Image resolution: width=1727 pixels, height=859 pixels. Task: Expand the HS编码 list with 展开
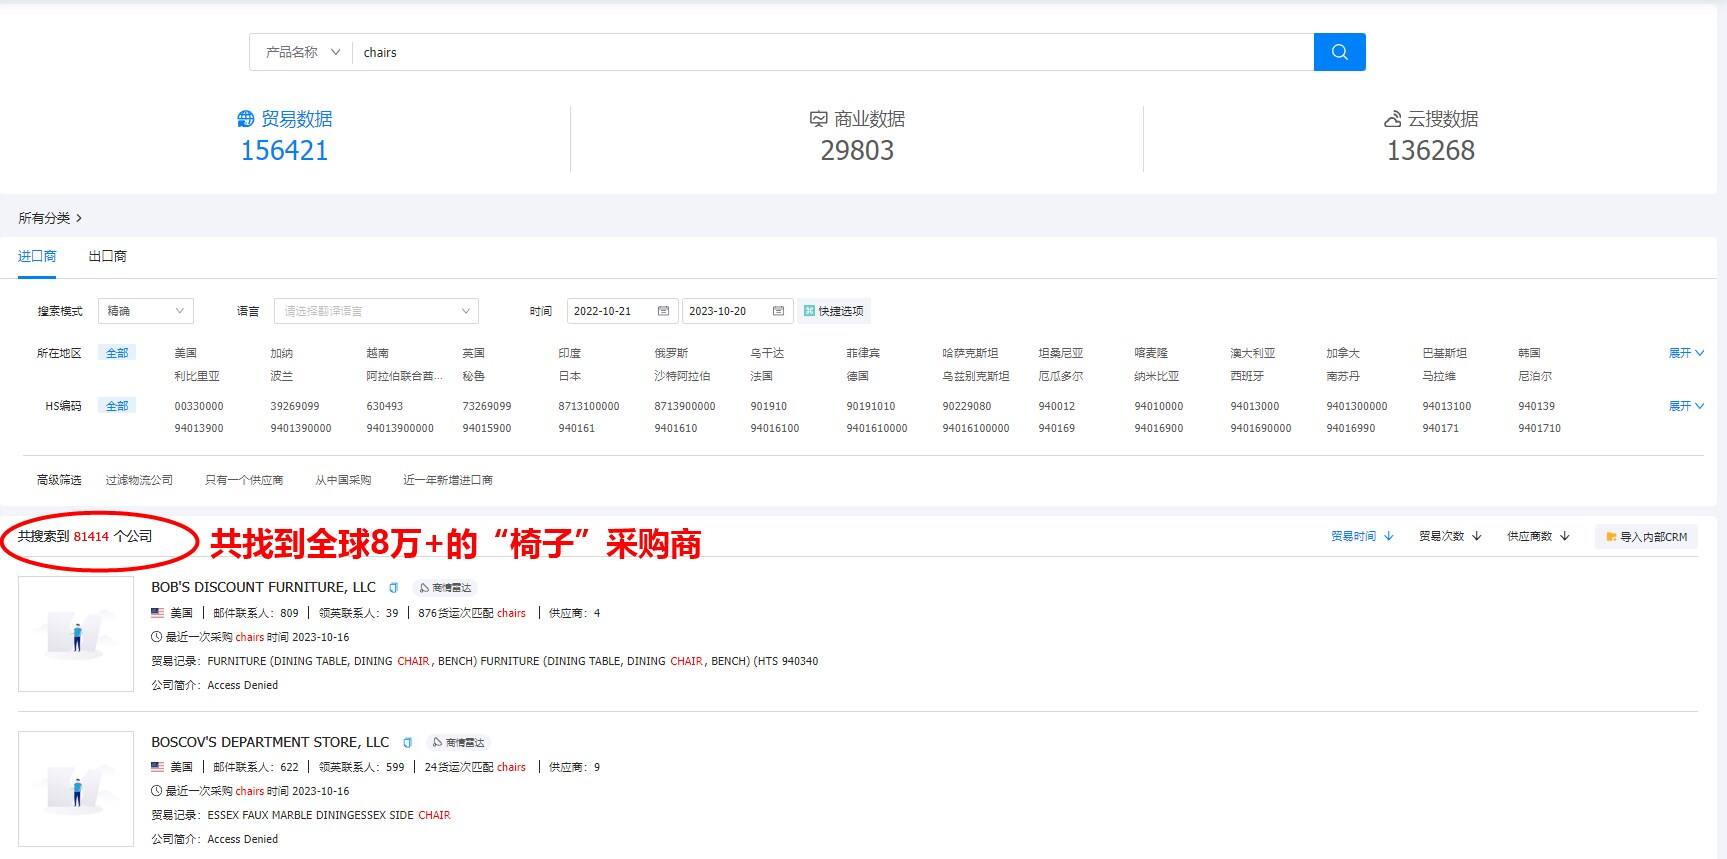coord(1686,406)
